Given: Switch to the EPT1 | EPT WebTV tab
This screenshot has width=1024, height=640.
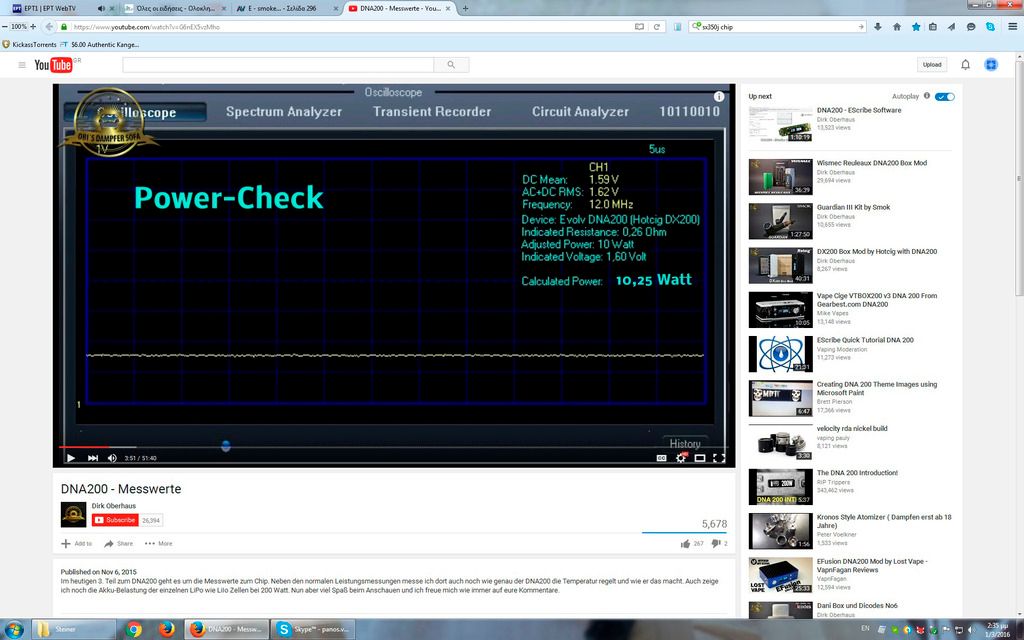Looking at the screenshot, I should point(44,8).
